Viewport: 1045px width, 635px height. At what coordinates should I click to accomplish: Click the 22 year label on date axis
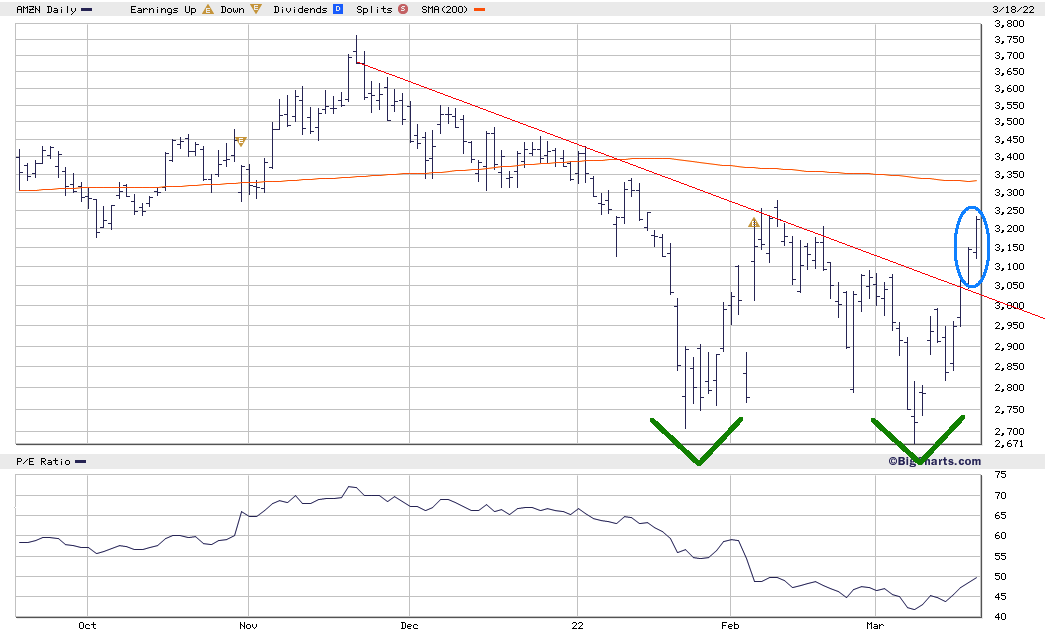tap(577, 625)
